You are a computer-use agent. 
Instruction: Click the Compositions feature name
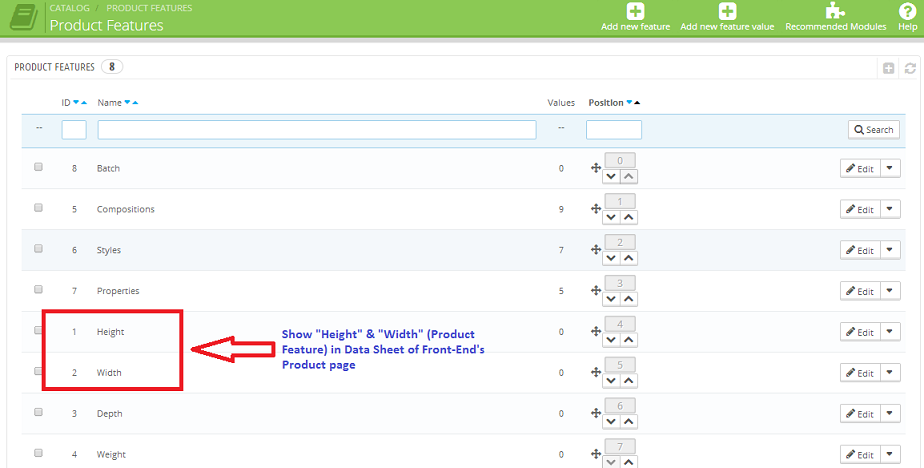coord(126,209)
